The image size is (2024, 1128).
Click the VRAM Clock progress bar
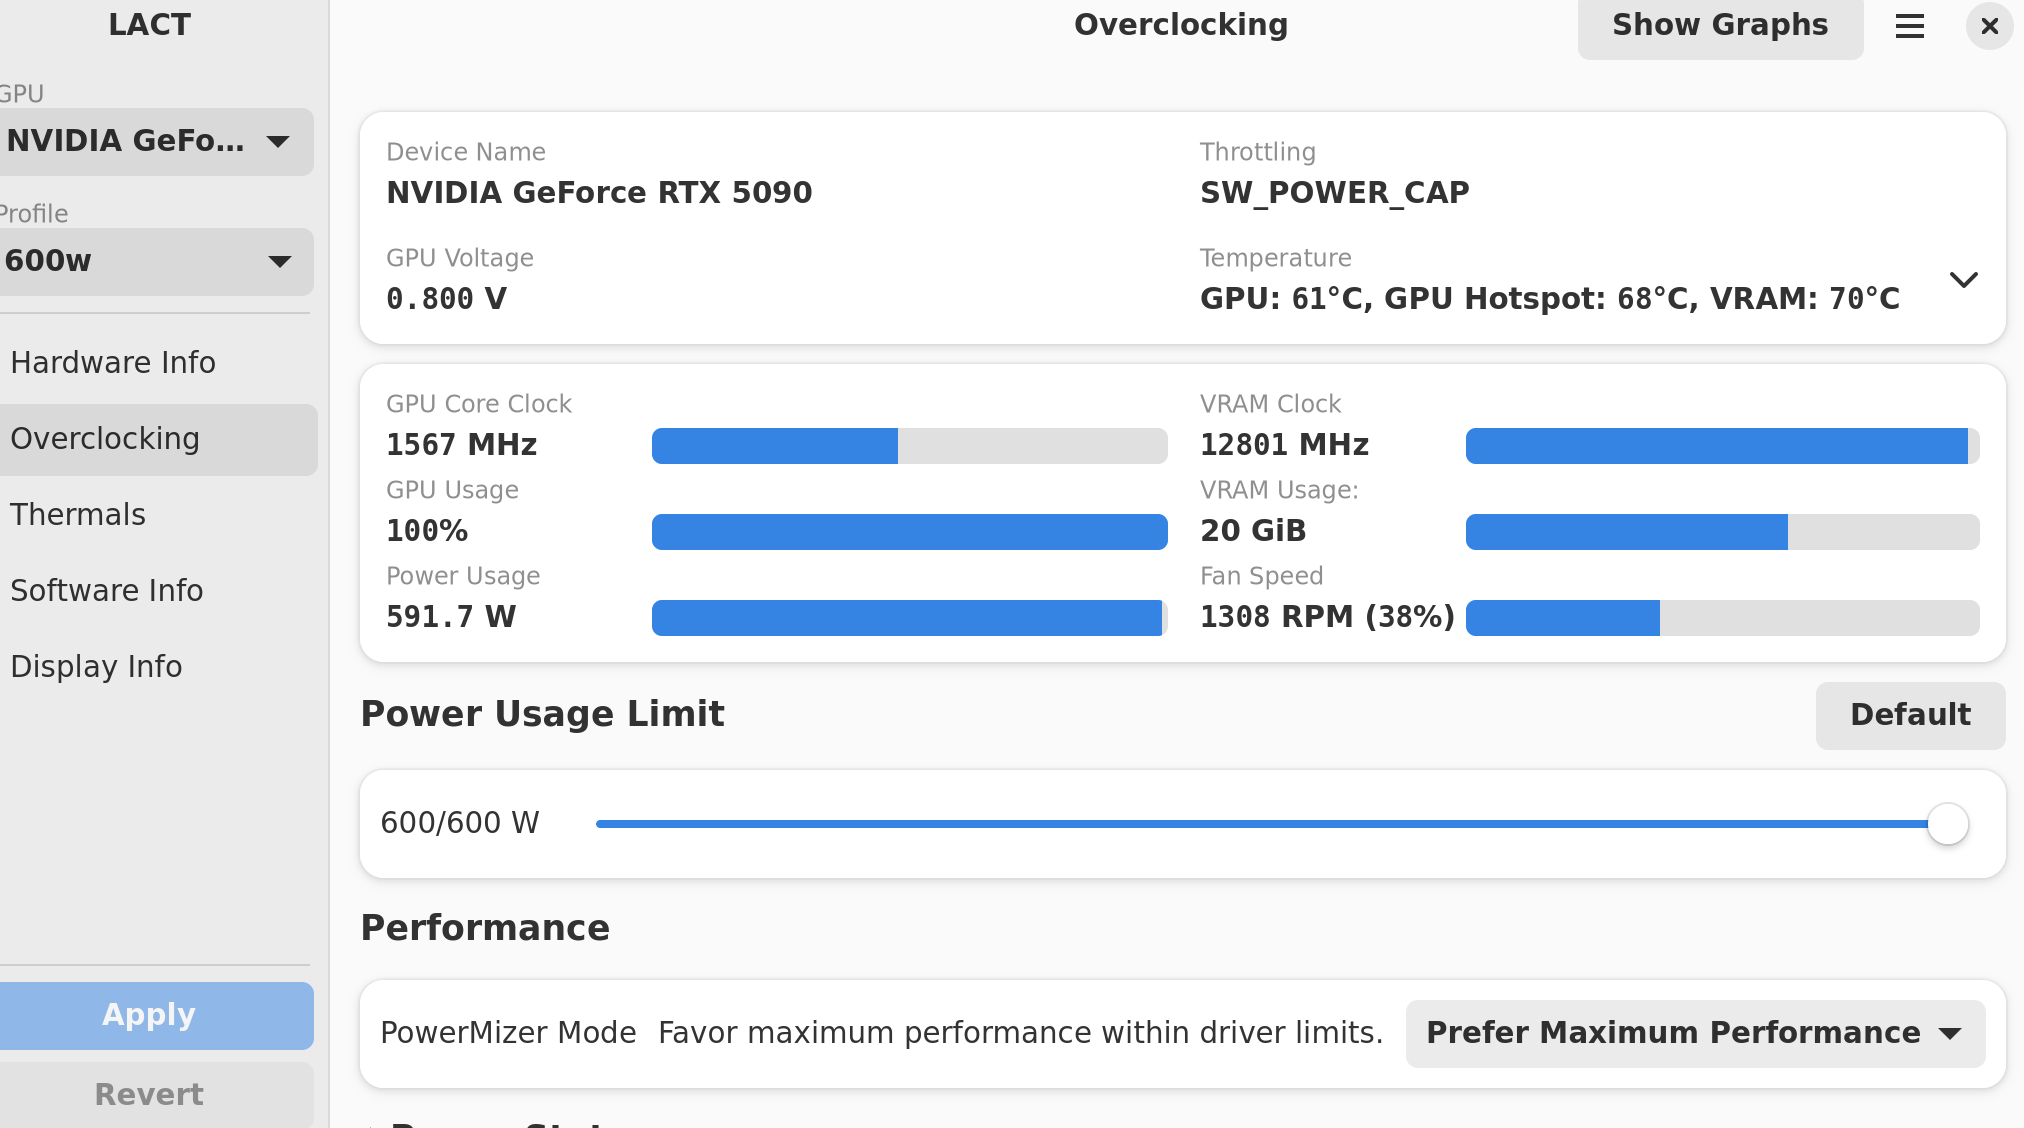[1722, 446]
